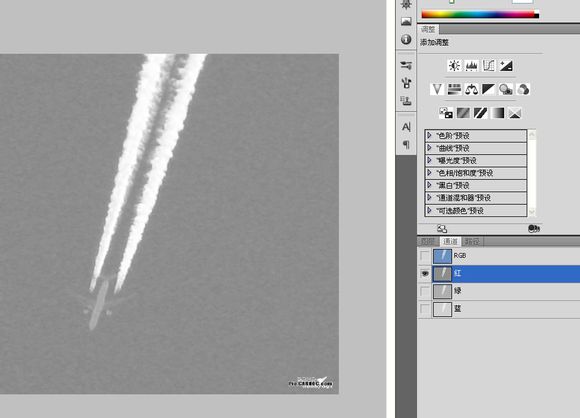Open the Character panel (A icon)
The image size is (580, 418).
pyautogui.click(x=406, y=127)
